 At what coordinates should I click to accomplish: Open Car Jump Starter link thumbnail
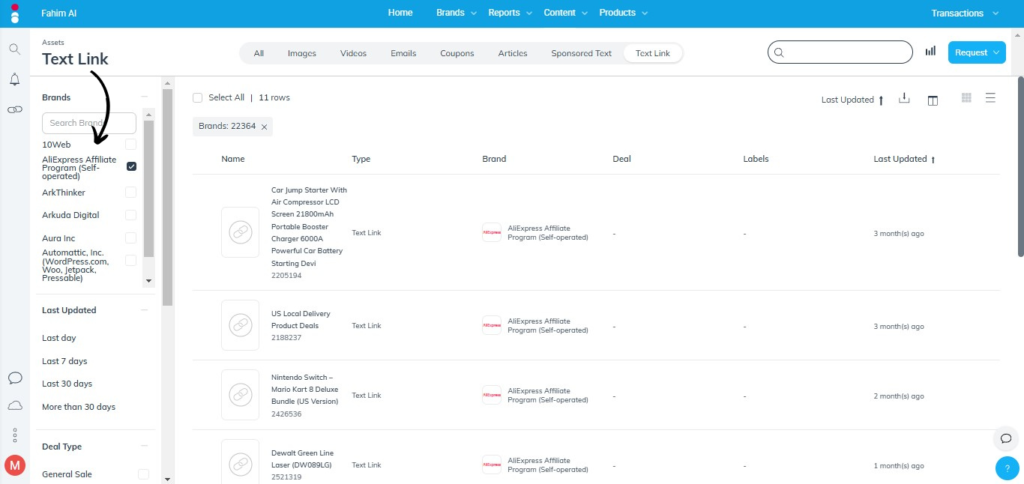point(240,233)
